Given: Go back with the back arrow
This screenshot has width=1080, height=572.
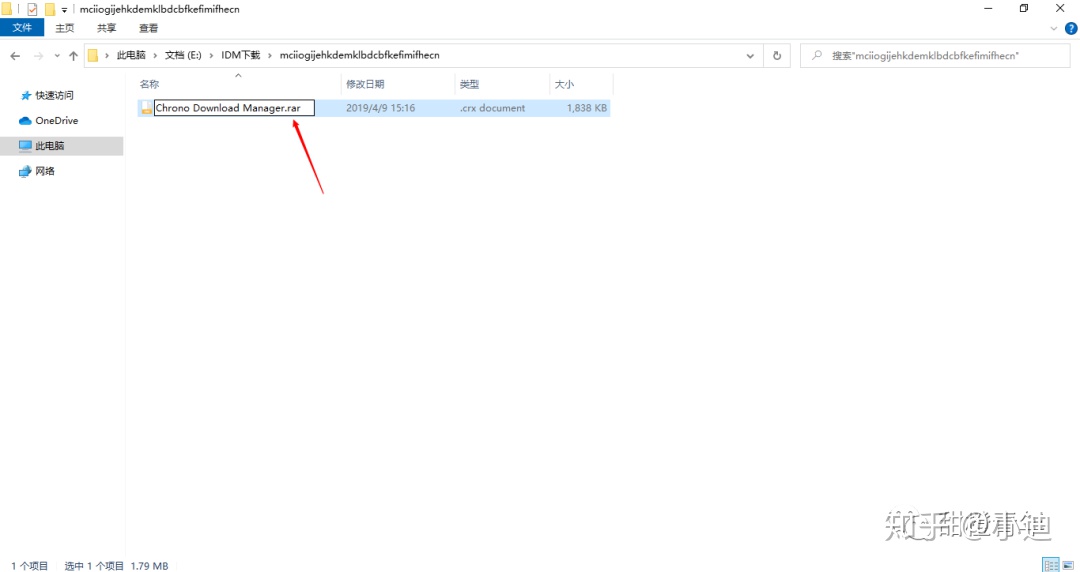Looking at the screenshot, I should (x=15, y=56).
